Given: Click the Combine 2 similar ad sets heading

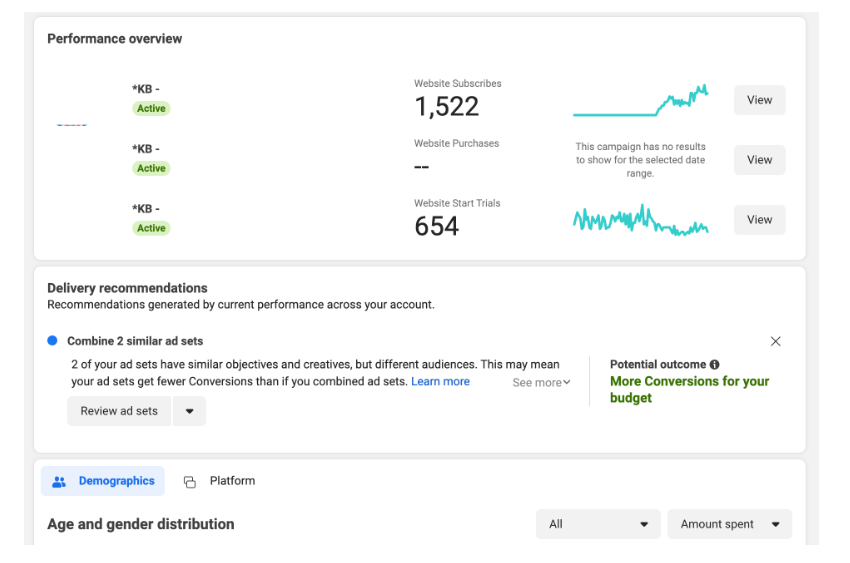Looking at the screenshot, I should (x=135, y=341).
